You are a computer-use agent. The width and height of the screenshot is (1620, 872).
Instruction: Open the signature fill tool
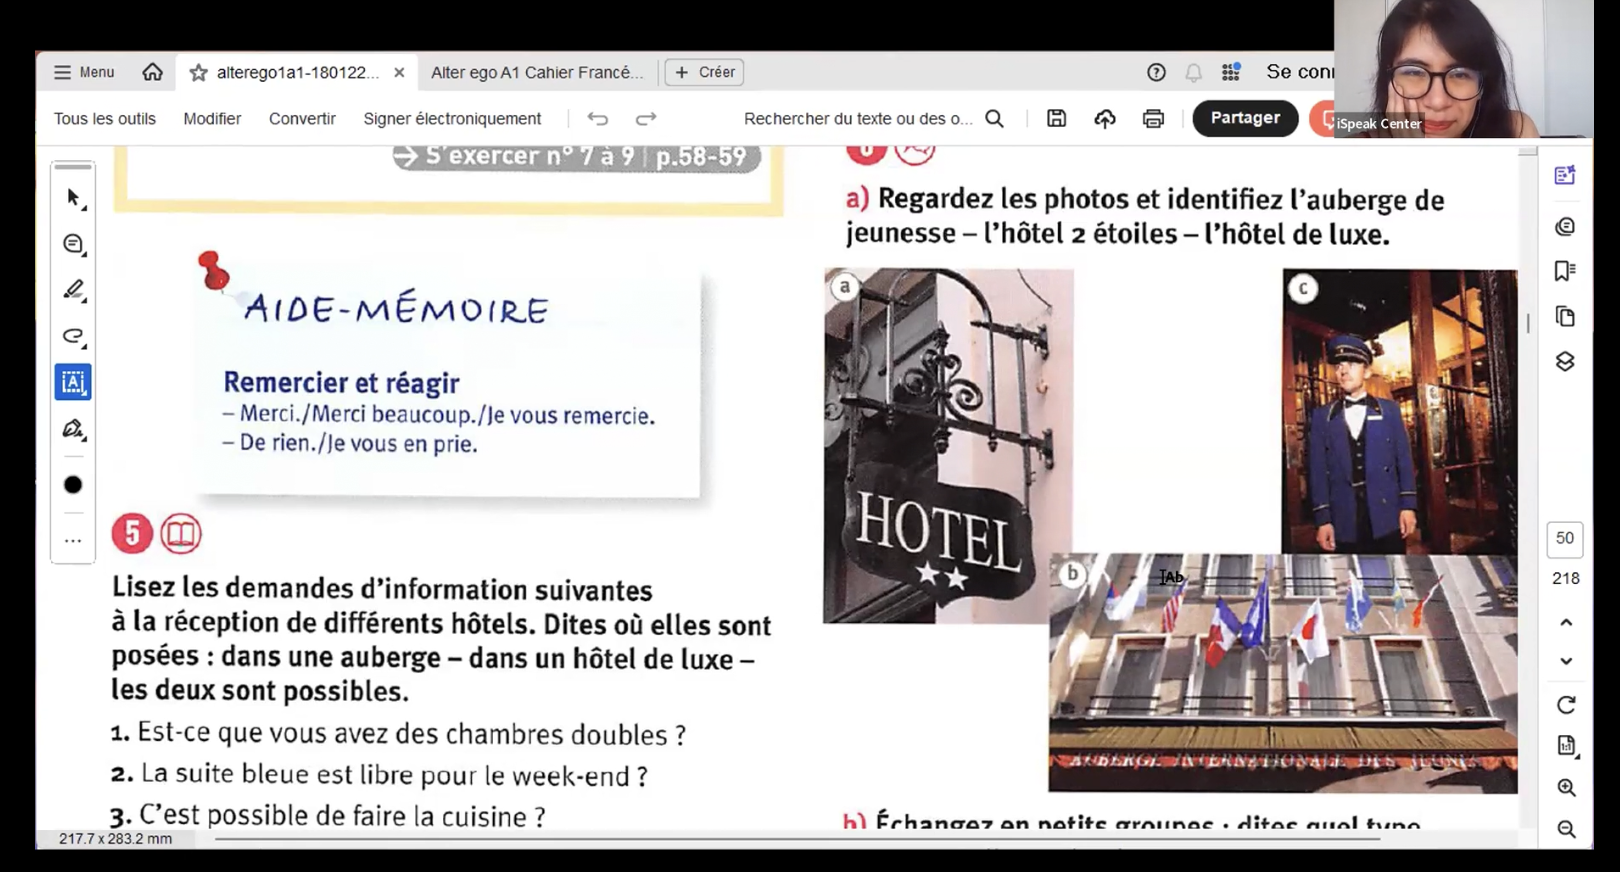tap(73, 429)
